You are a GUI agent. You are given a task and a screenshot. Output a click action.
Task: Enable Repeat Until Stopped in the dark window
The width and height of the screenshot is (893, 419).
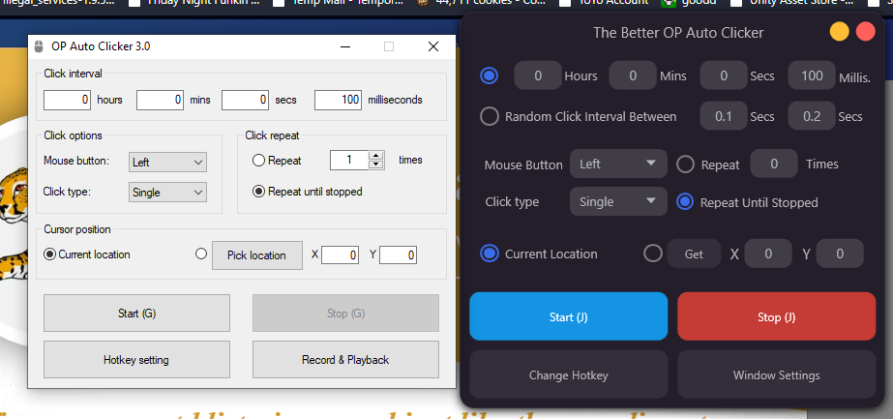tap(685, 202)
